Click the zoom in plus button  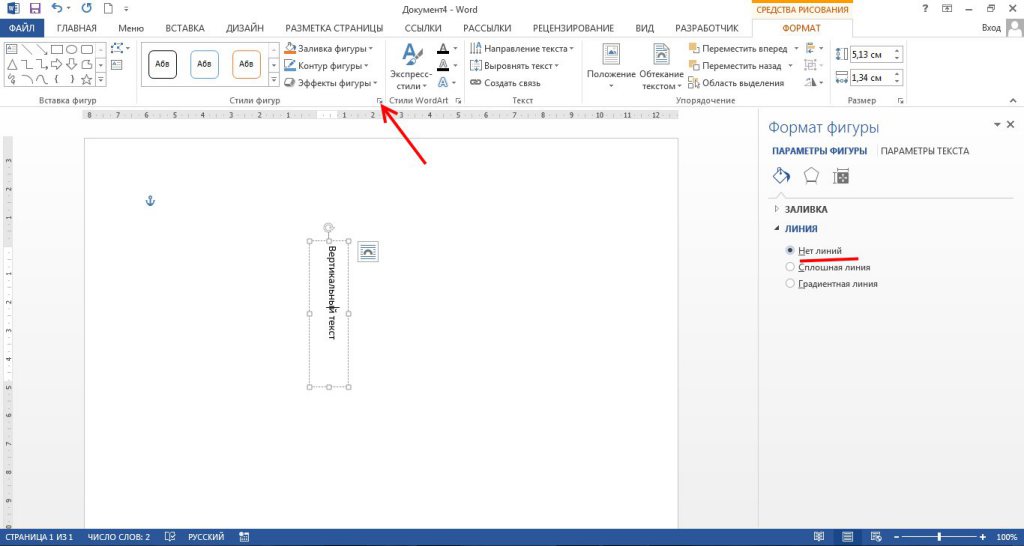point(982,537)
